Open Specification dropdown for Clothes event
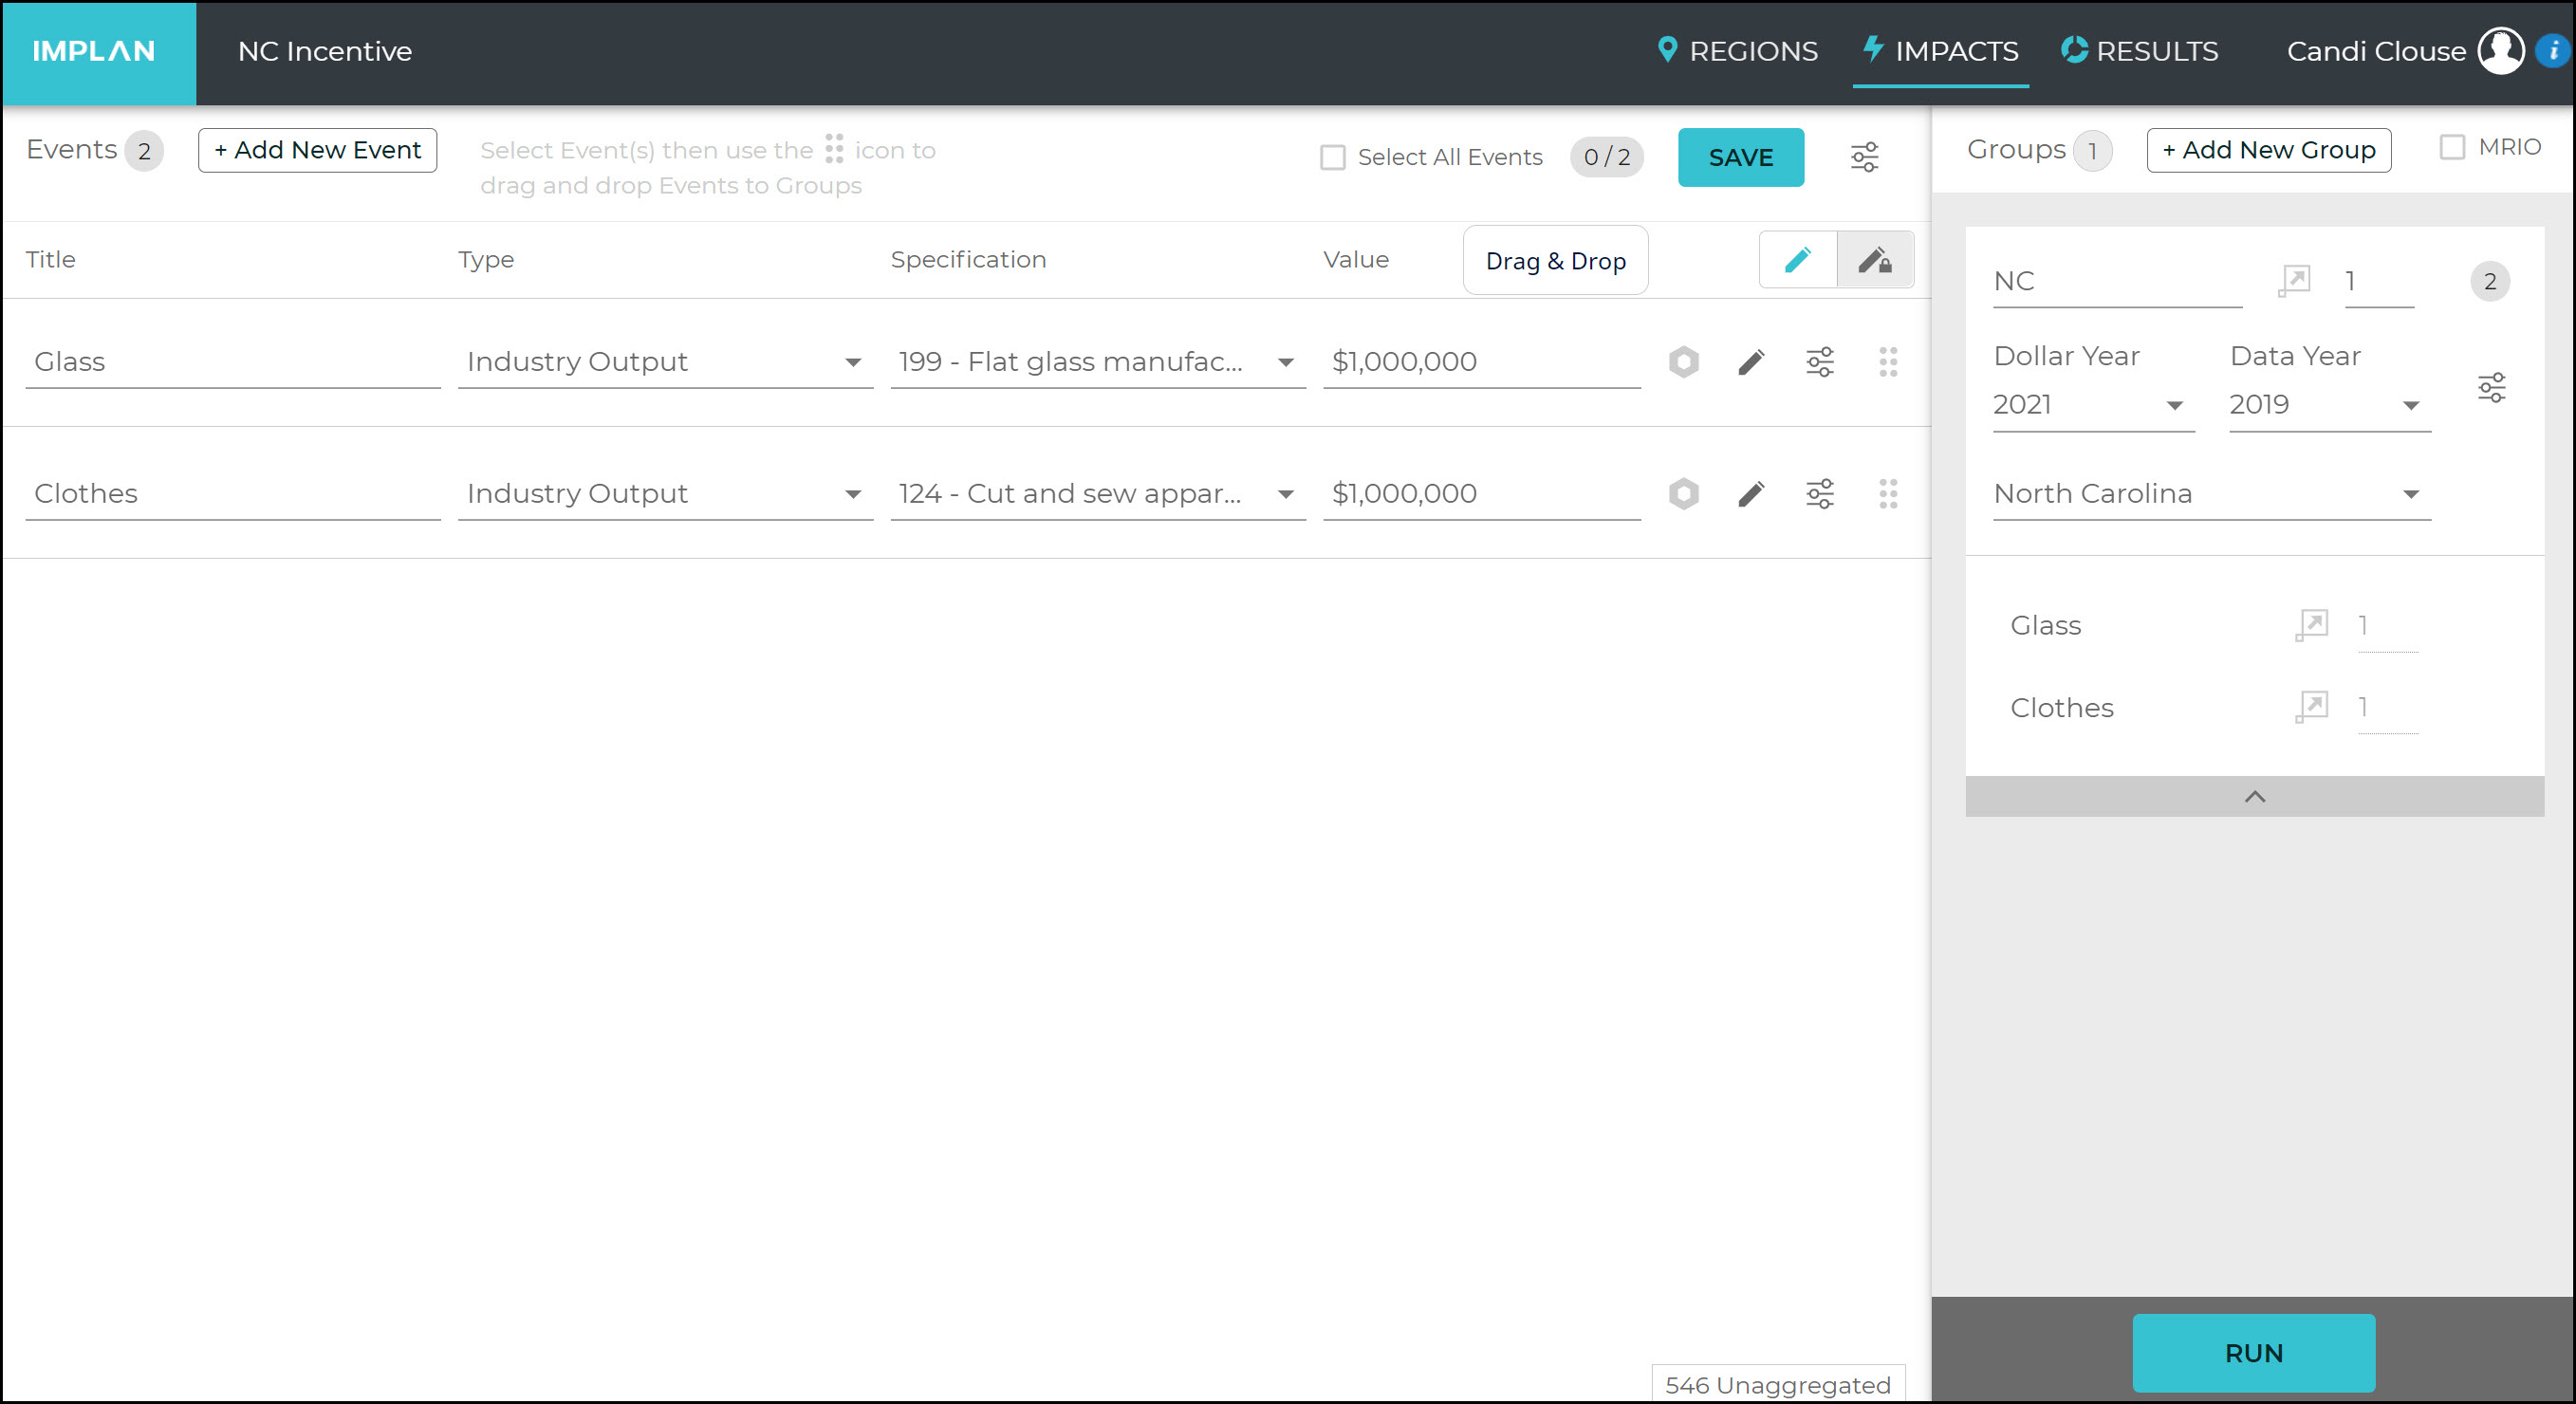The width and height of the screenshot is (2576, 1404). point(1097,494)
